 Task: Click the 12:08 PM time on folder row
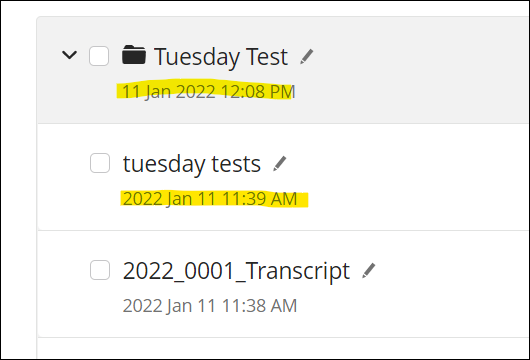point(258,92)
